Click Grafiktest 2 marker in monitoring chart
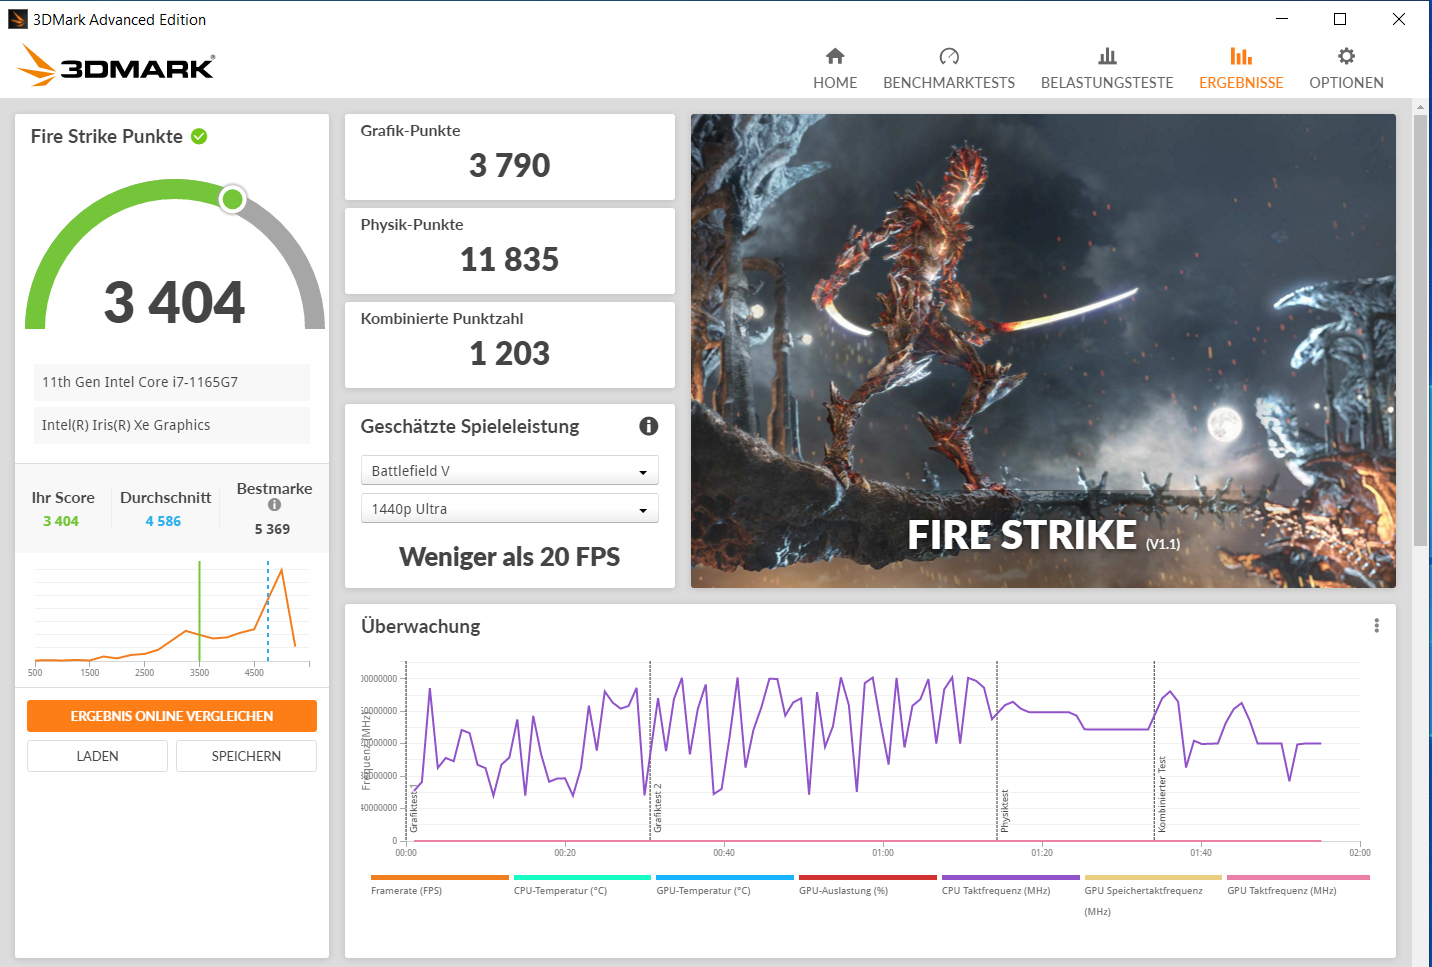Screen dimensions: 1432x967 657,808
